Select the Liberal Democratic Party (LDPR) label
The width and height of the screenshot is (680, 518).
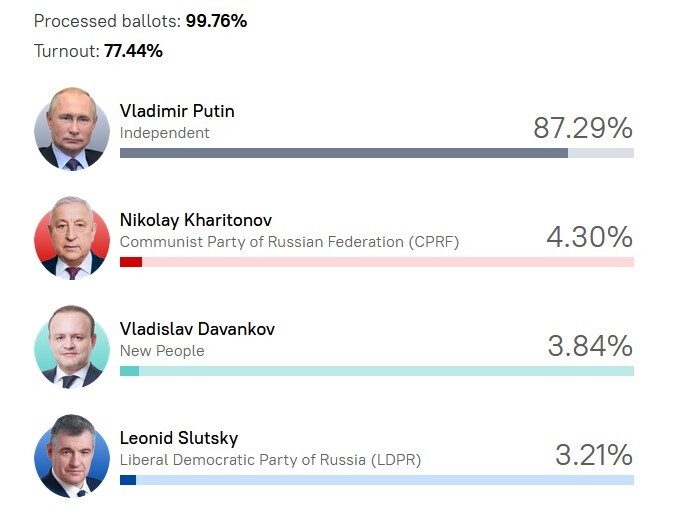coord(270,460)
